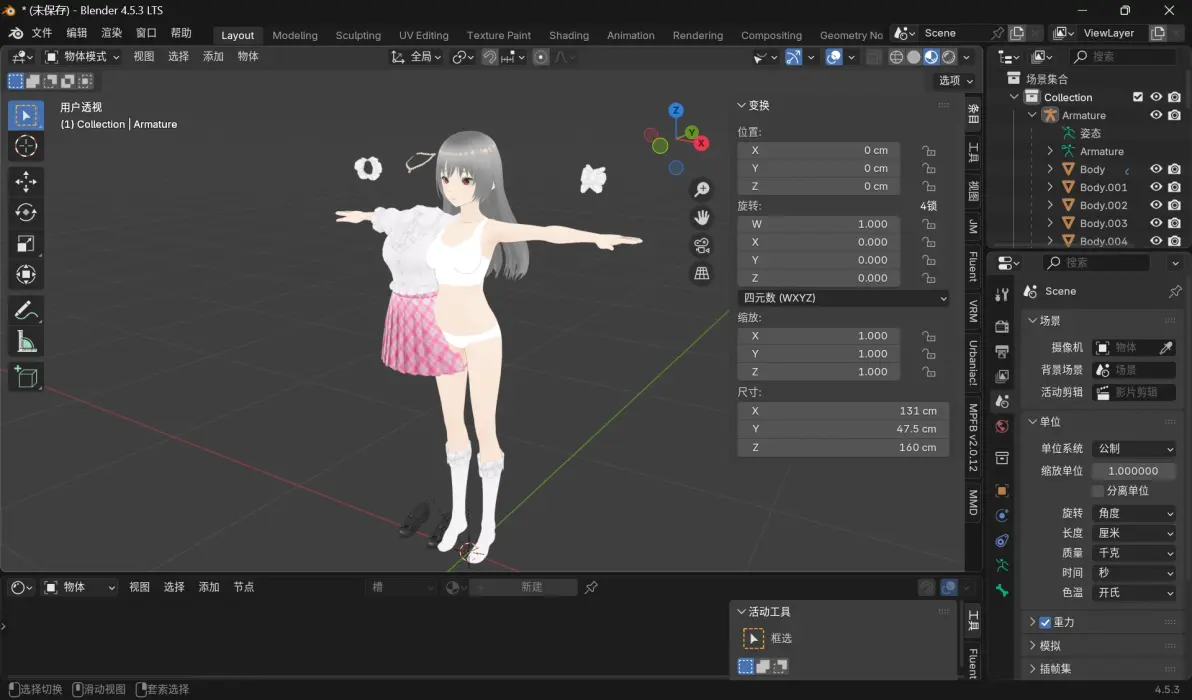Click the camera eyedropper icon
This screenshot has height=700, width=1192.
pyautogui.click(x=1165, y=347)
